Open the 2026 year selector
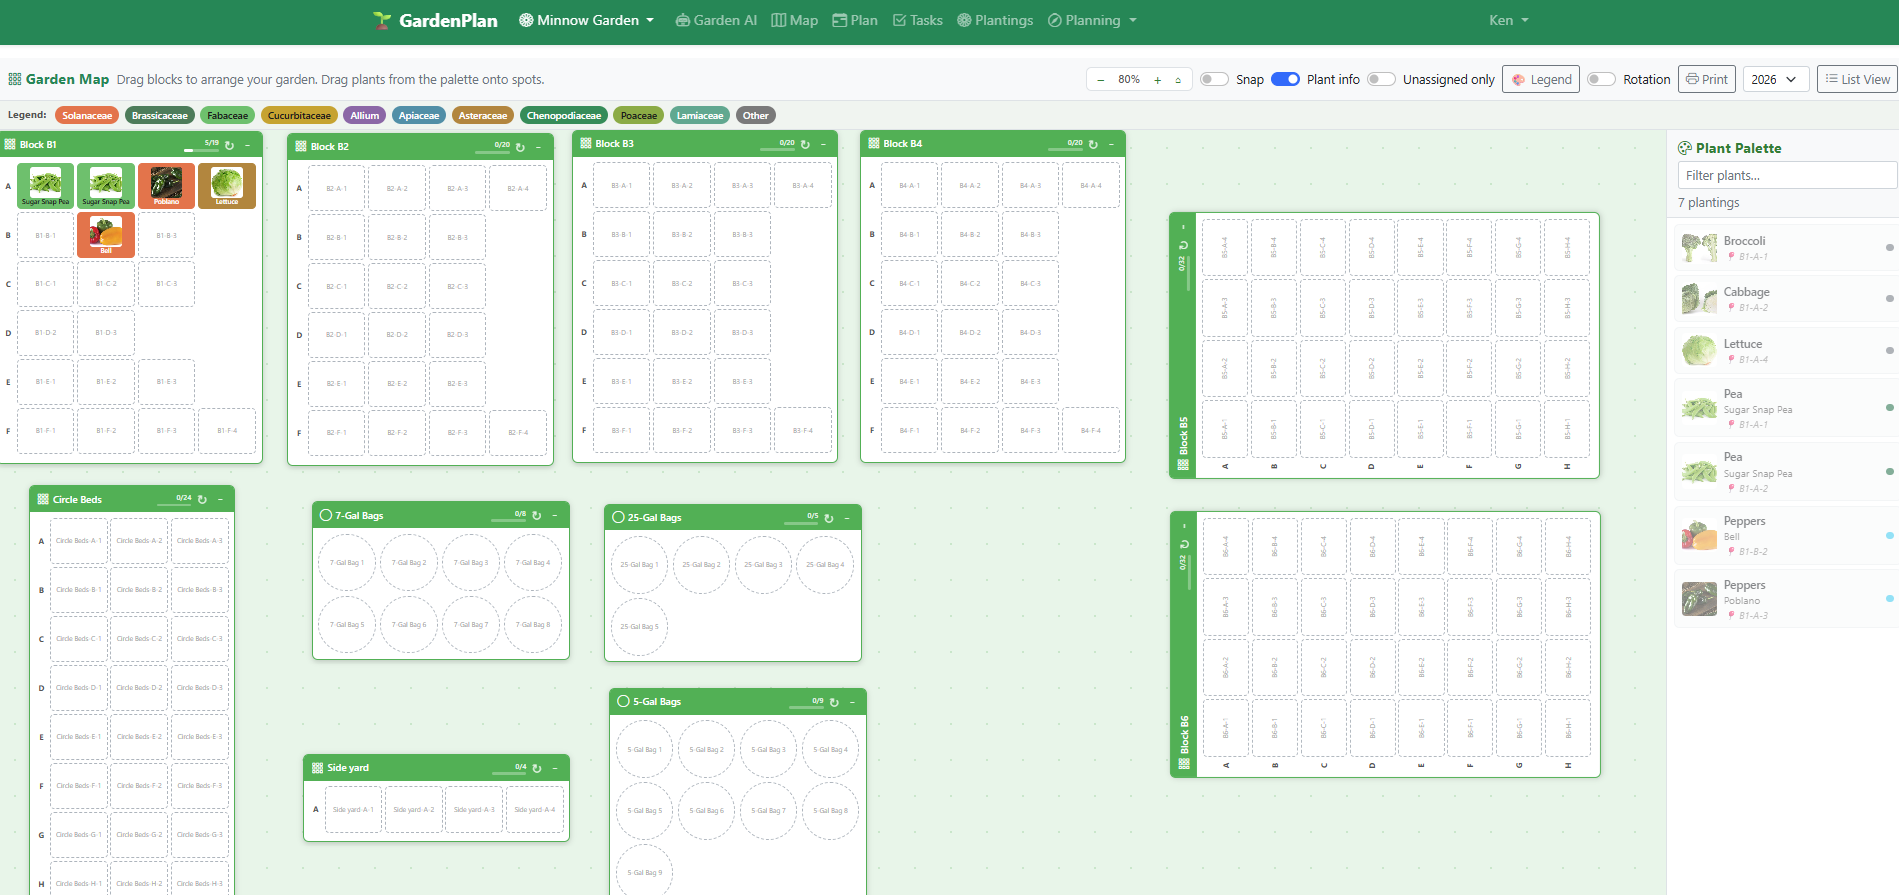1899x895 pixels. [x=1776, y=79]
